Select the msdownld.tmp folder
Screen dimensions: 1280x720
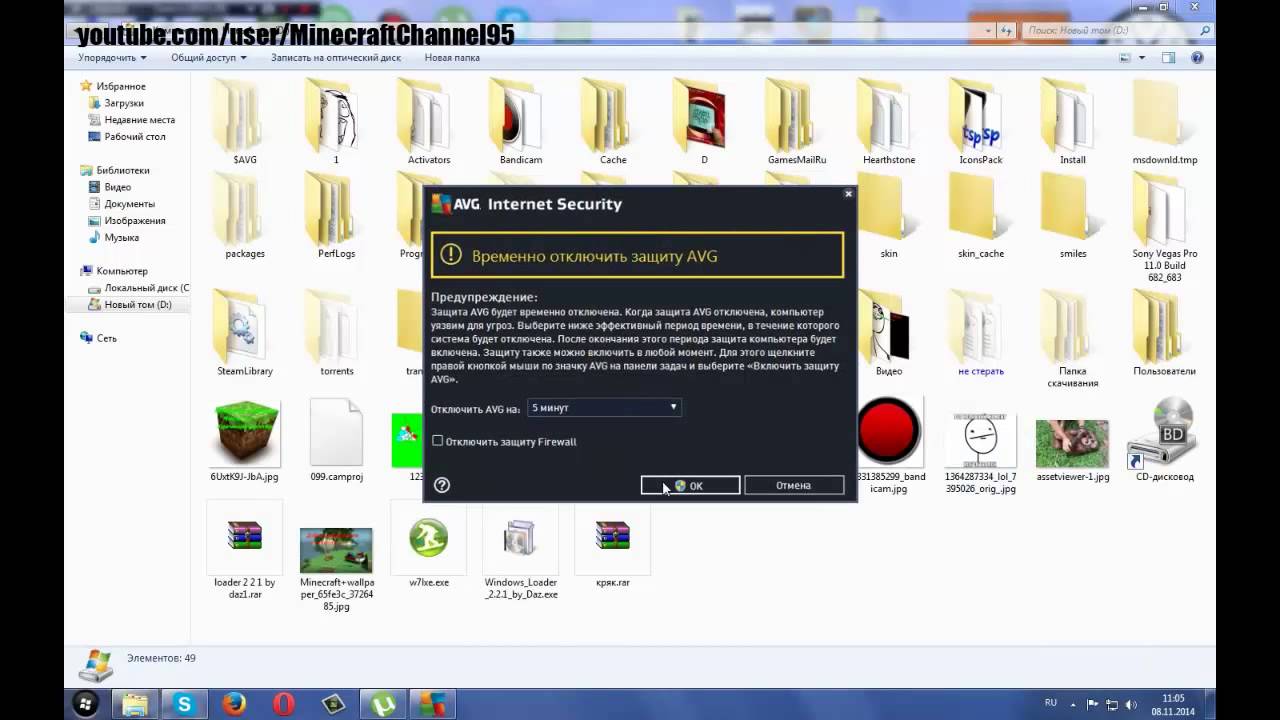click(1165, 122)
